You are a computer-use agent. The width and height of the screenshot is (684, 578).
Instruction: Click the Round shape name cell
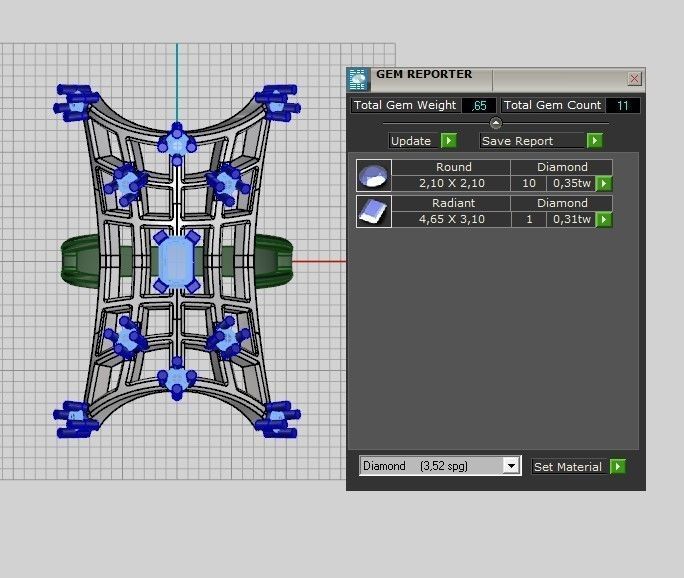(451, 167)
